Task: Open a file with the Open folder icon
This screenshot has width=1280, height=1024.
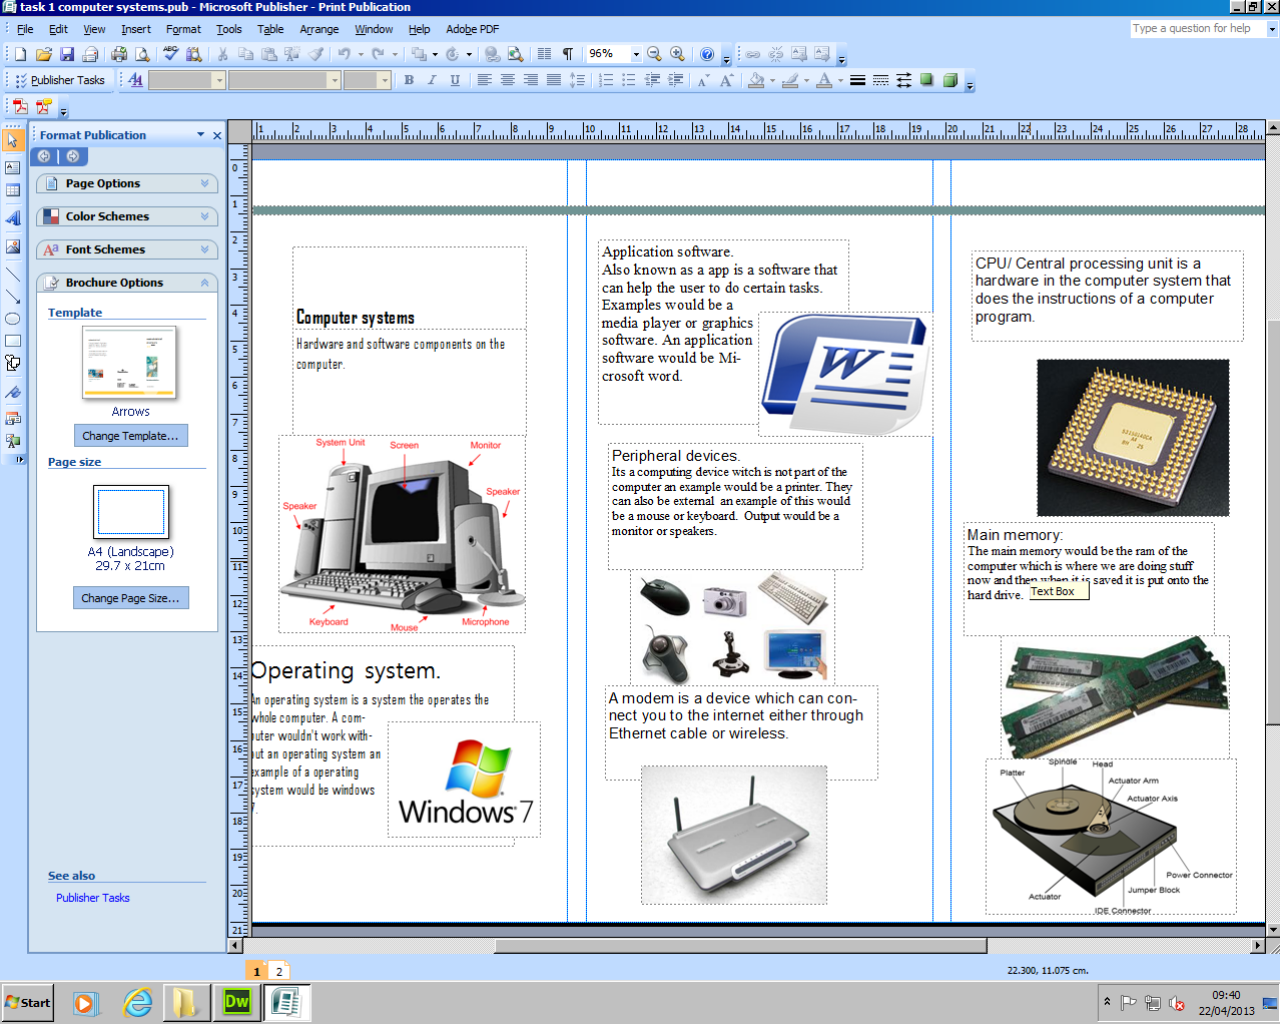Action: pyautogui.click(x=44, y=54)
